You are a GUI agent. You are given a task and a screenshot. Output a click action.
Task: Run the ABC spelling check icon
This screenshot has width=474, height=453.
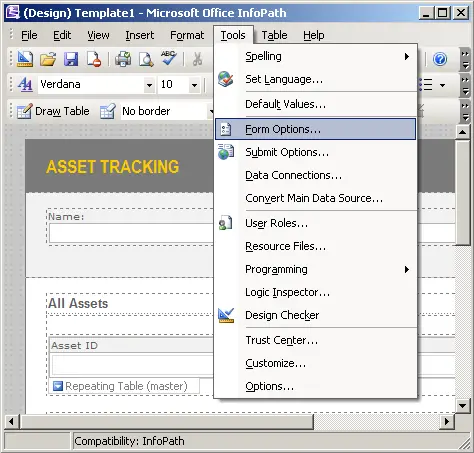coord(169,59)
